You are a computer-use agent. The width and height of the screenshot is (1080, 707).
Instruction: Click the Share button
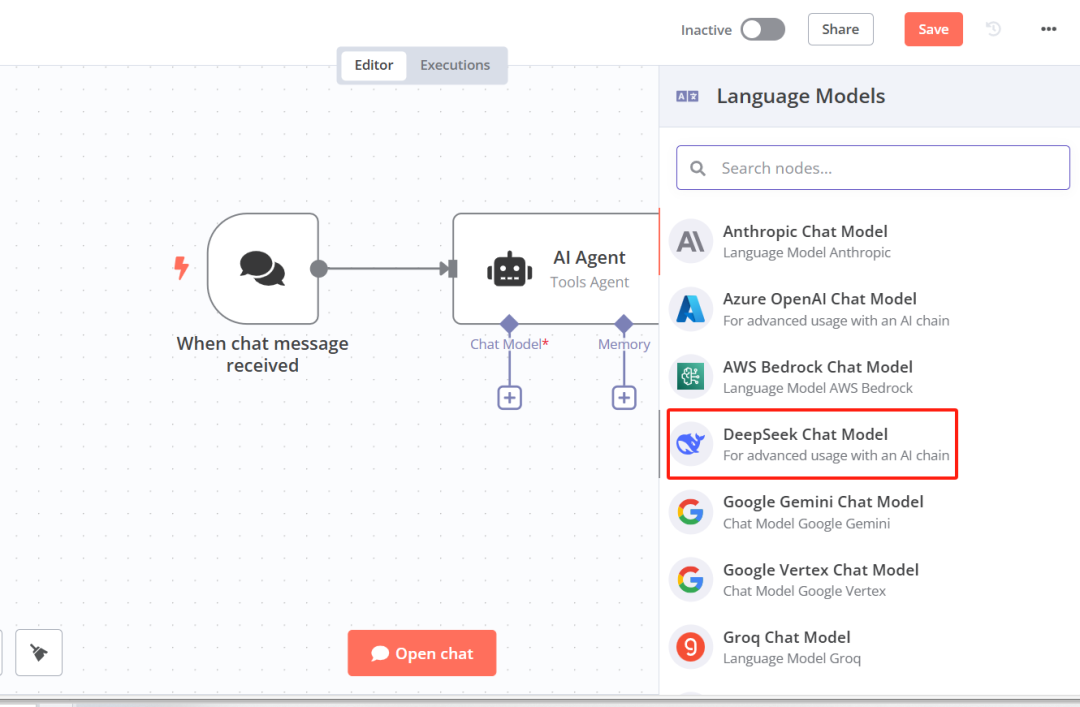pyautogui.click(x=840, y=30)
